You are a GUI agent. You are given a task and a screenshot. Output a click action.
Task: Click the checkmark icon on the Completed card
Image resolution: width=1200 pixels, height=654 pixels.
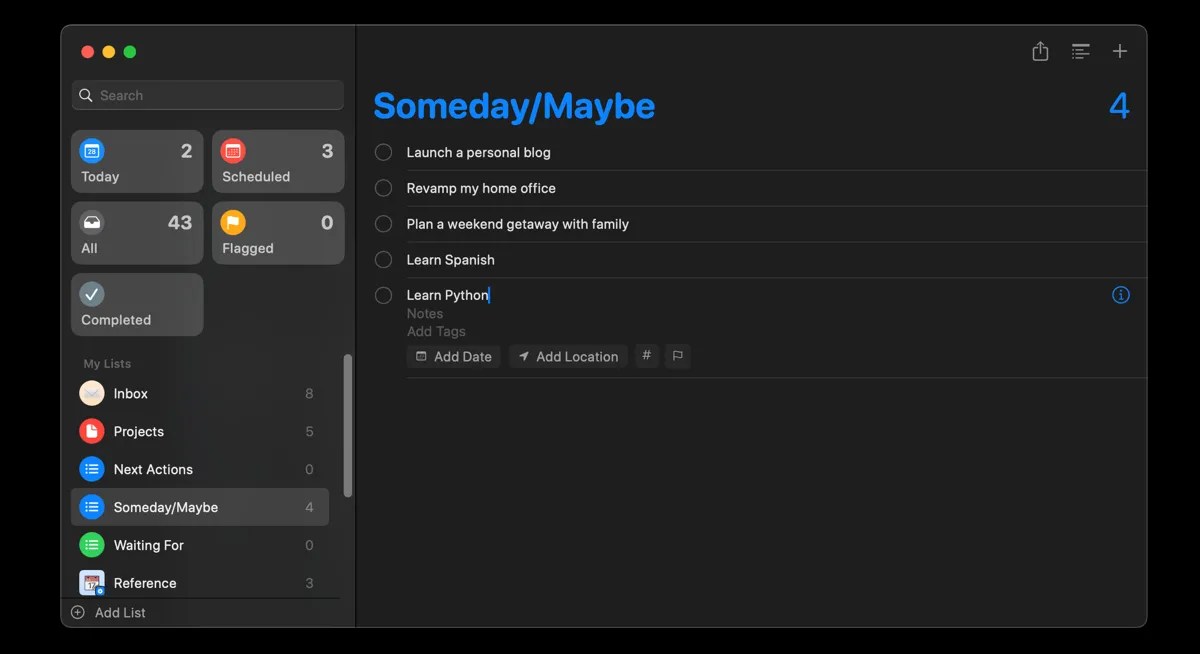point(92,293)
